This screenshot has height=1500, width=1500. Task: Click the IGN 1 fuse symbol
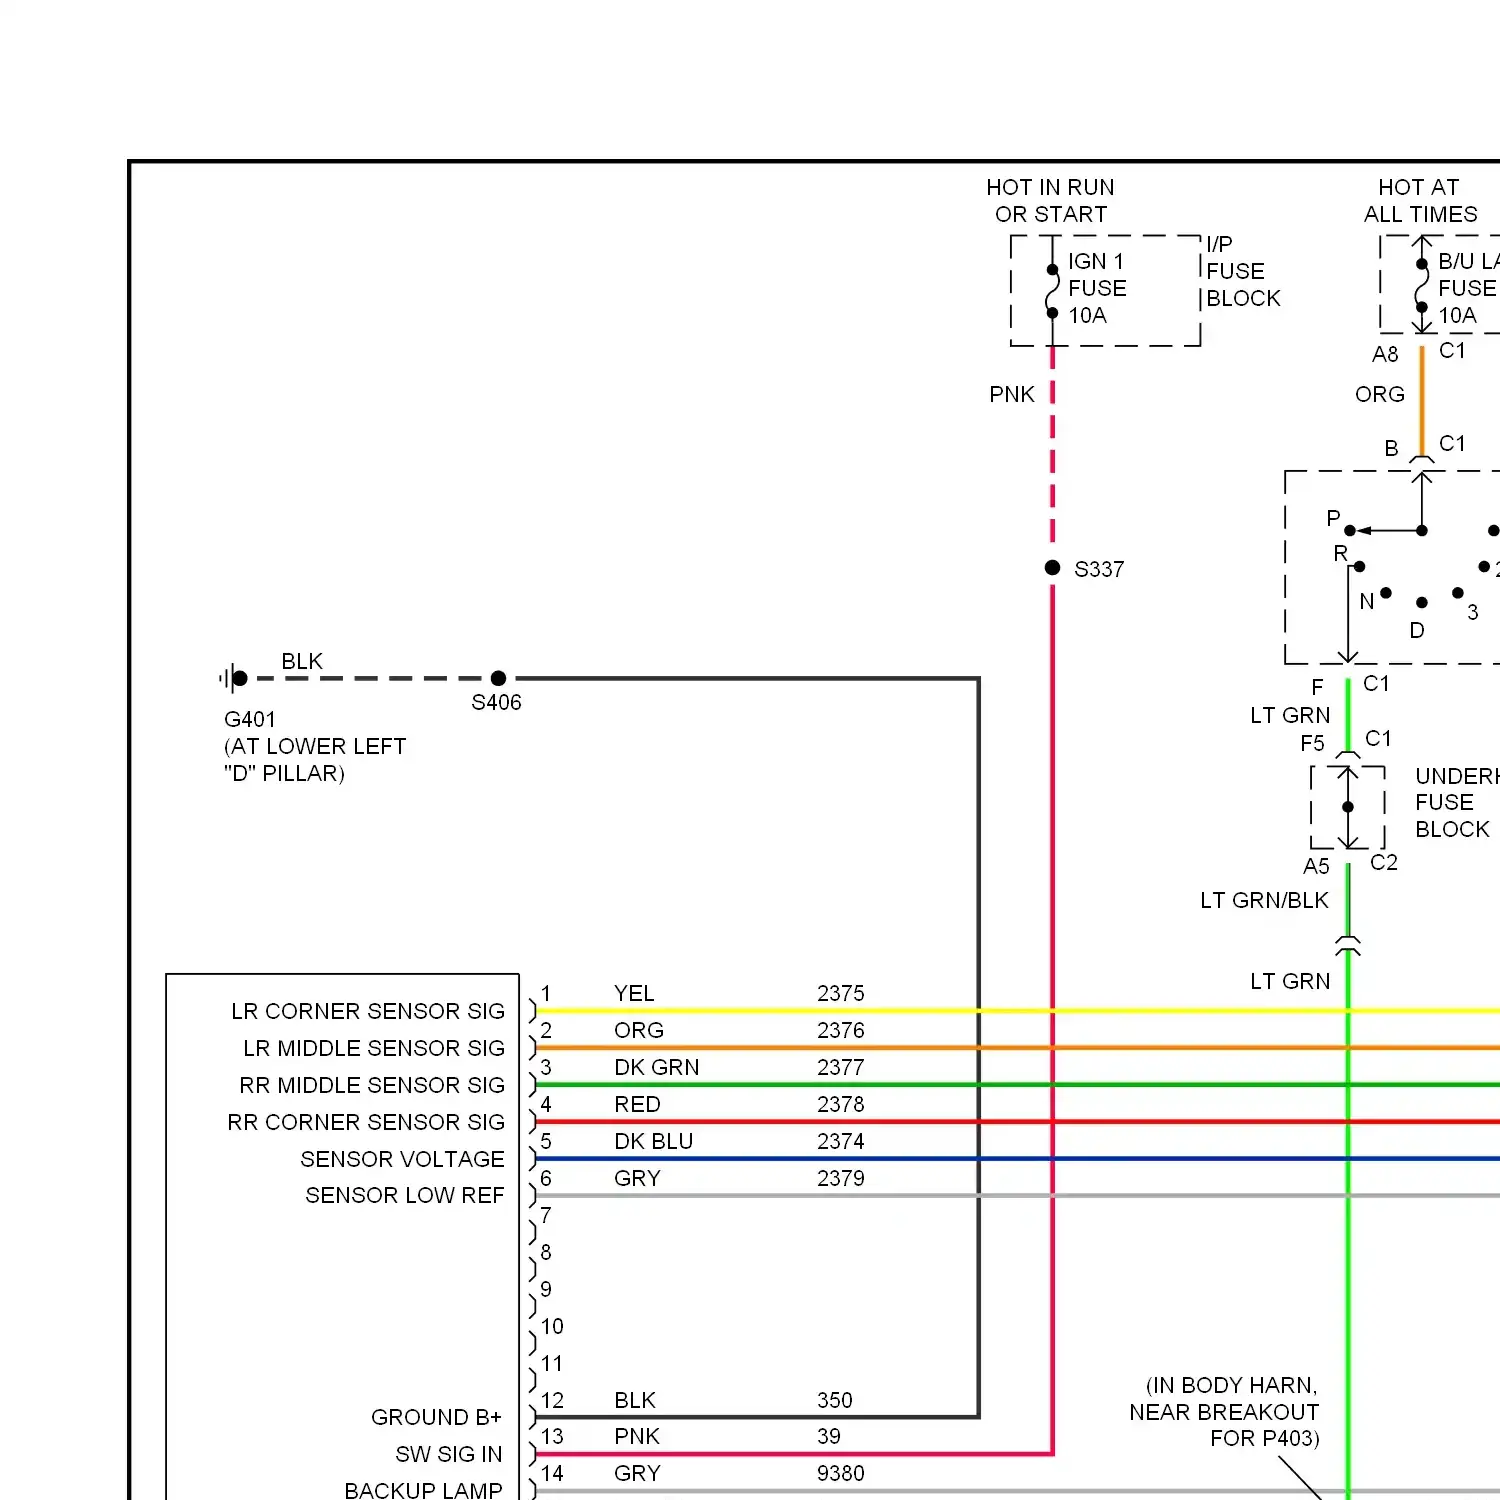[1052, 291]
